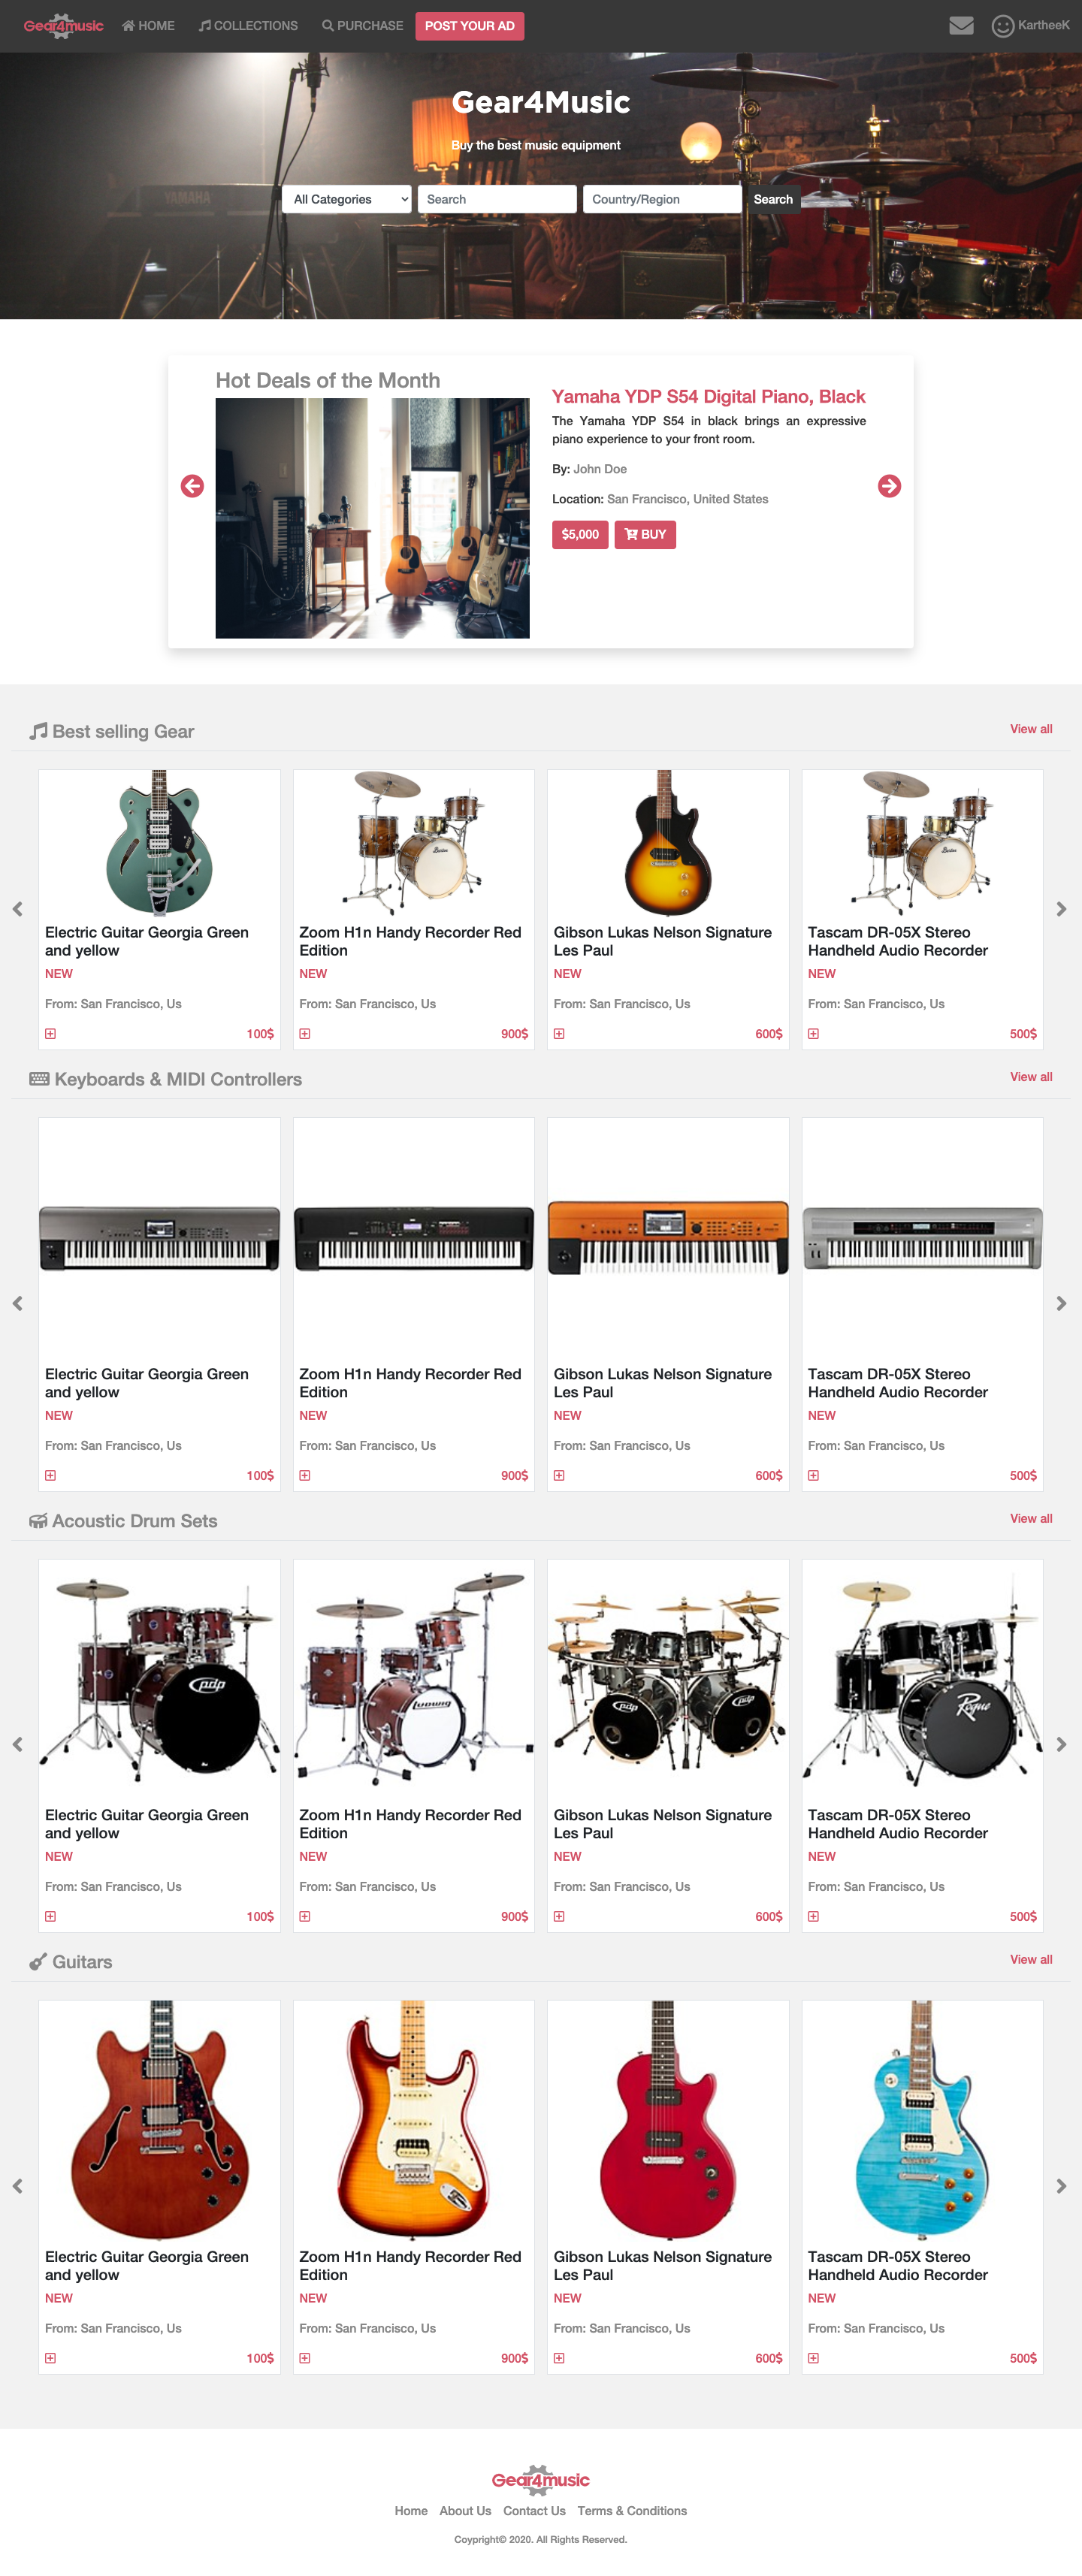Go to previous hot deal with left arrow

coord(192,486)
